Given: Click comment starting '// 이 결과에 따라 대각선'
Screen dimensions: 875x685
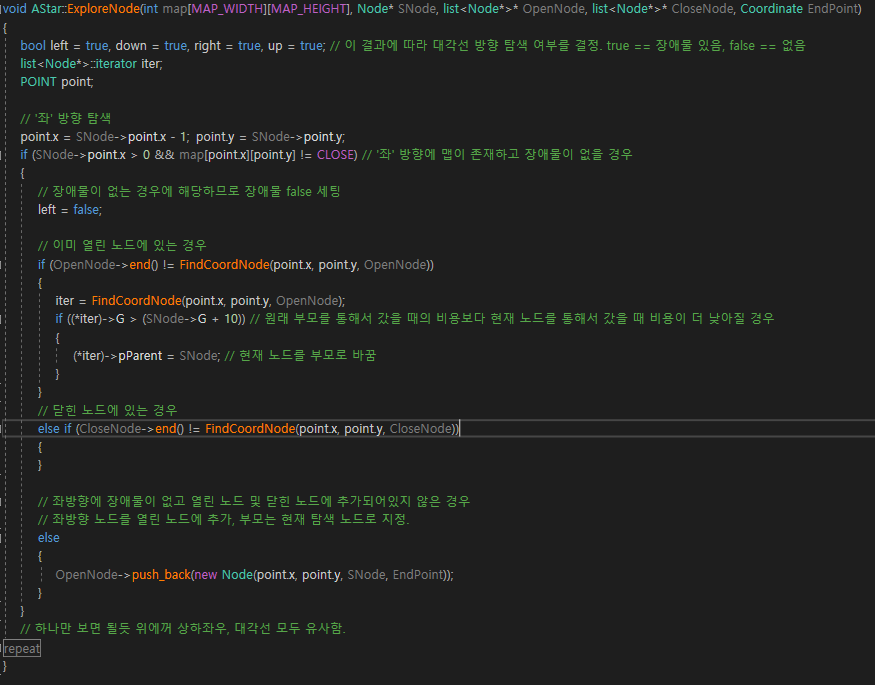Looking at the screenshot, I should pos(568,46).
